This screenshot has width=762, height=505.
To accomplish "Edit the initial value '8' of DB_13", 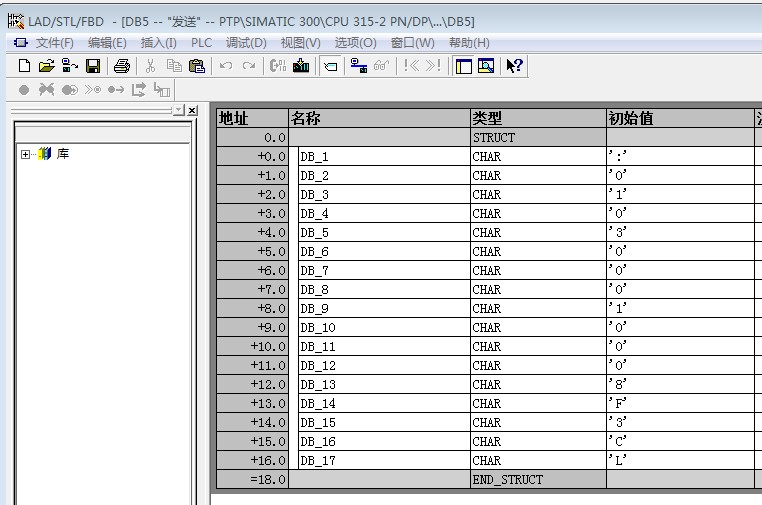I will [680, 384].
